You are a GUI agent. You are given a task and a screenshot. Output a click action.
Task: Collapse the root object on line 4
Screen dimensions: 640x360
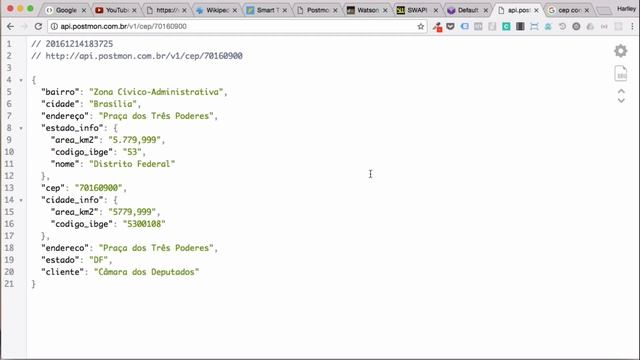21,80
